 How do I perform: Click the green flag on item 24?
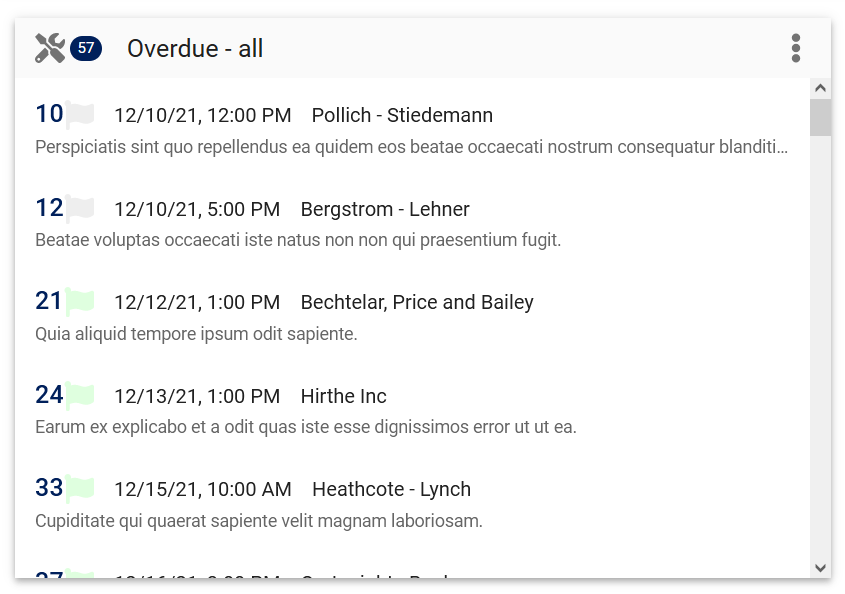[80, 395]
